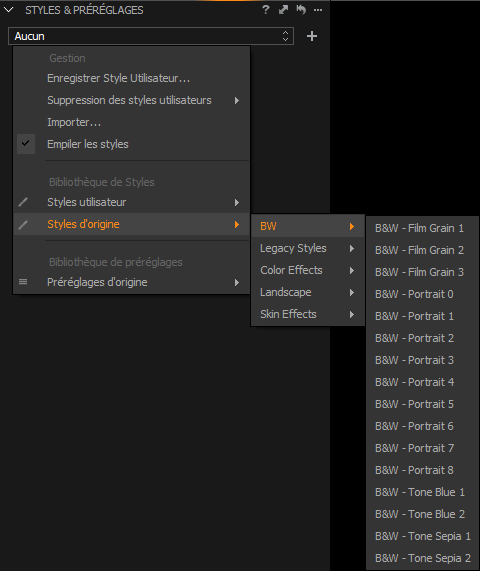Select the B&W - Tone Sepia 1 style
Image resolution: width=480 pixels, height=571 pixels.
coord(422,536)
